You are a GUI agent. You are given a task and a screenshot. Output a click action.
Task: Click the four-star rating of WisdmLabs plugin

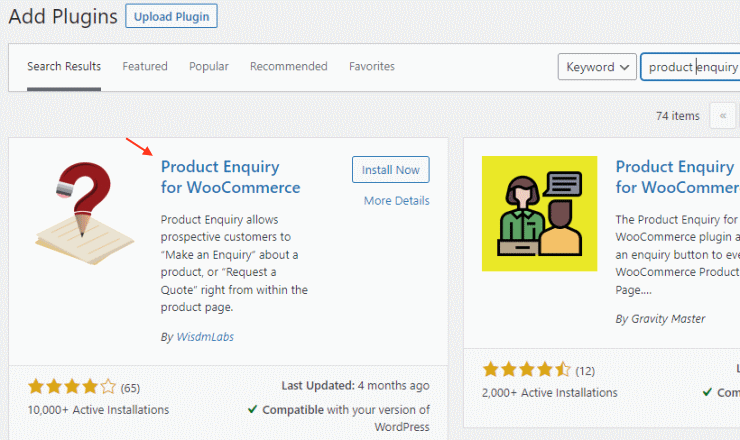[72, 387]
